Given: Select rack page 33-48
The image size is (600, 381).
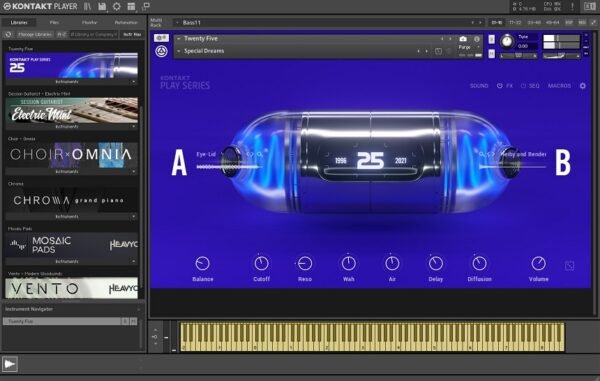Looking at the screenshot, I should click(534, 23).
